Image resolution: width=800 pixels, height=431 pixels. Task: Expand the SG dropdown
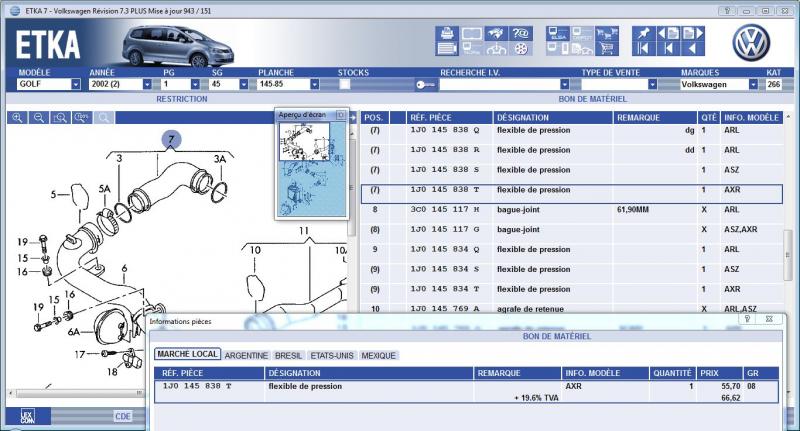pyautogui.click(x=243, y=85)
